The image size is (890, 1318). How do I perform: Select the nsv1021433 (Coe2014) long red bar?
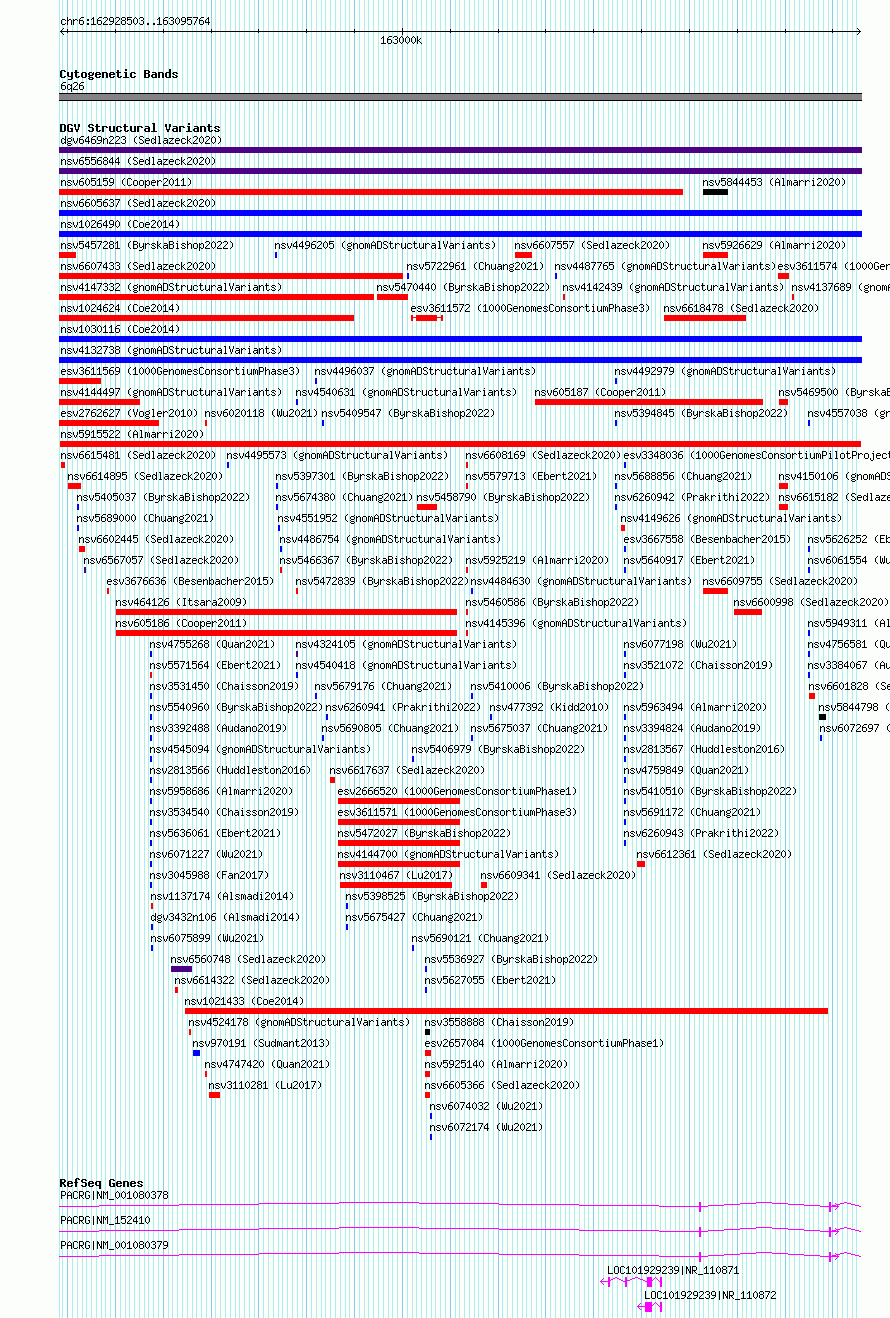506,1011
